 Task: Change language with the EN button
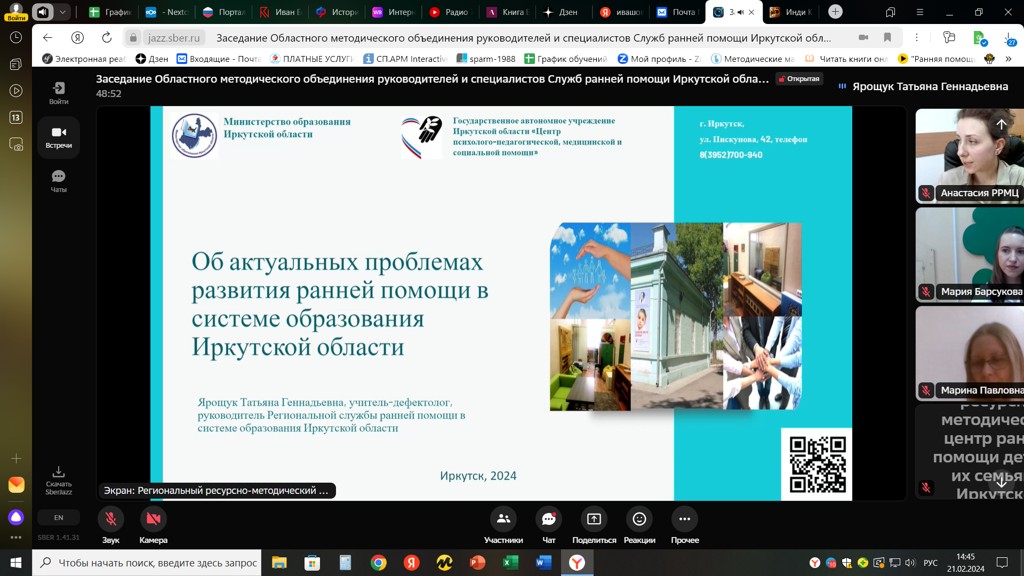click(x=59, y=517)
